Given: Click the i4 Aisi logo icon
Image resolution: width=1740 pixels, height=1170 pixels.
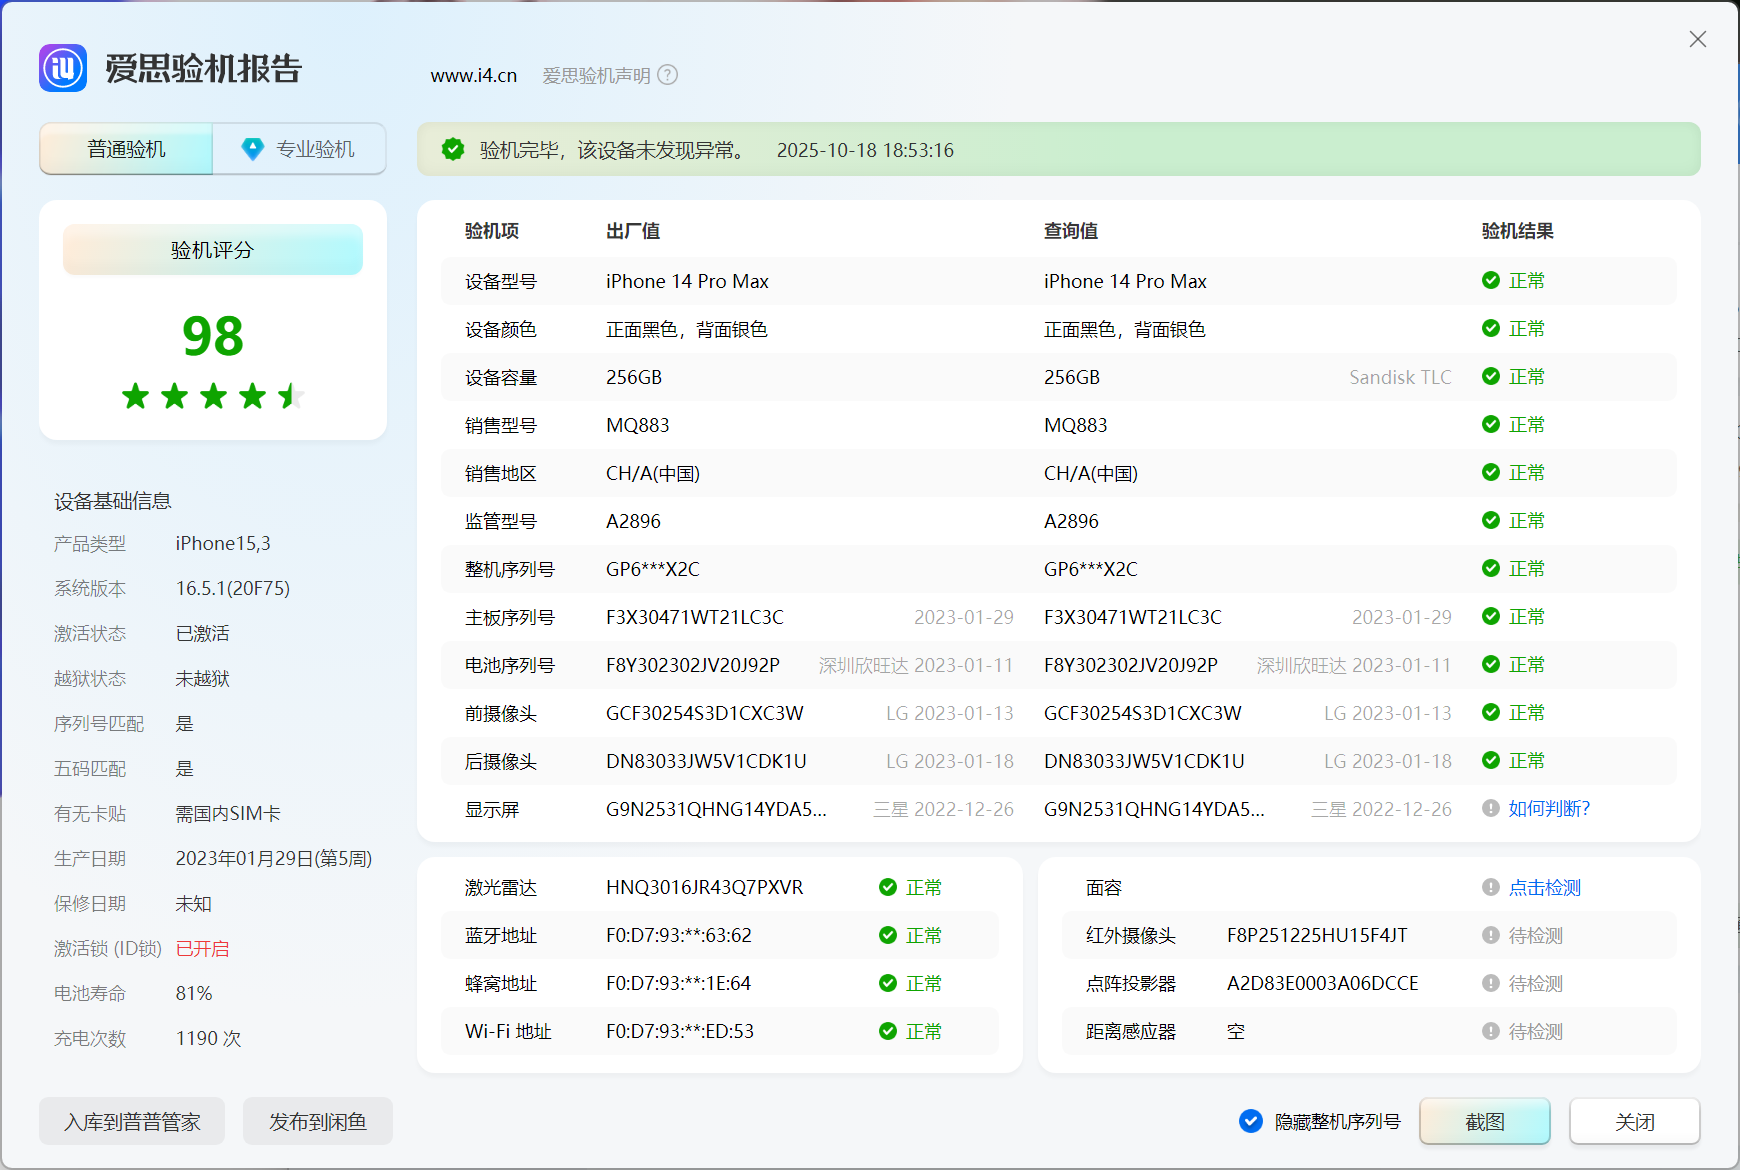Looking at the screenshot, I should 63,68.
